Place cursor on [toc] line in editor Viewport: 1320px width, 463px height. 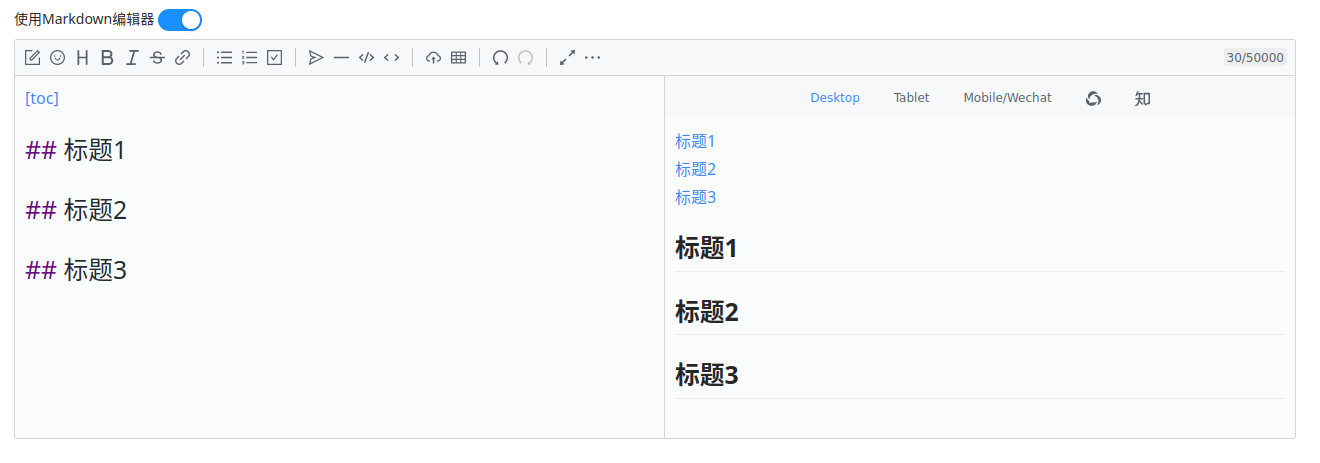pyautogui.click(x=42, y=98)
